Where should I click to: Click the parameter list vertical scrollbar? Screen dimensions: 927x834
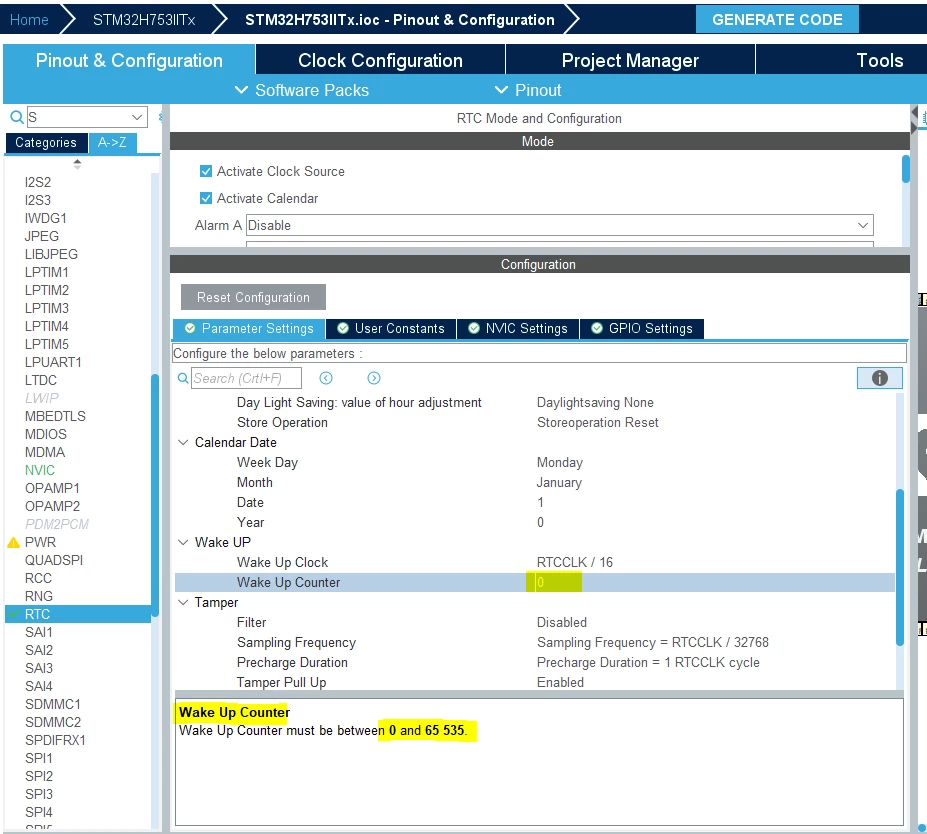tap(900, 567)
